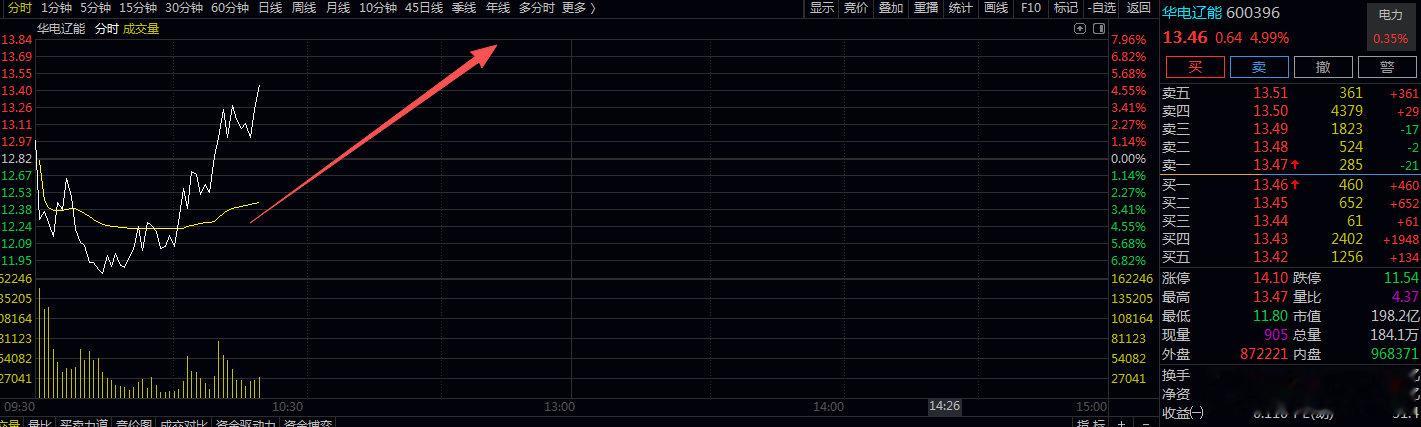Switch to the 周线 weekly chart

click(x=304, y=8)
